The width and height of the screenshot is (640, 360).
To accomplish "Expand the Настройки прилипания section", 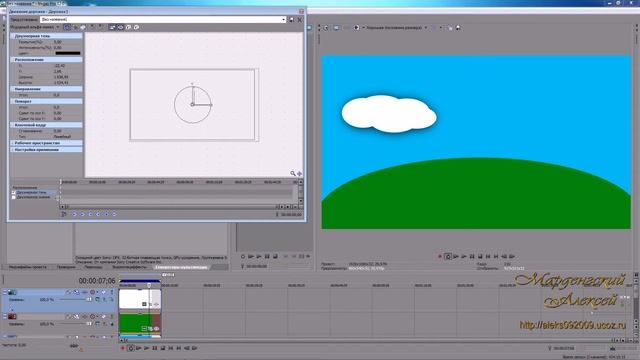I will click(x=12, y=149).
